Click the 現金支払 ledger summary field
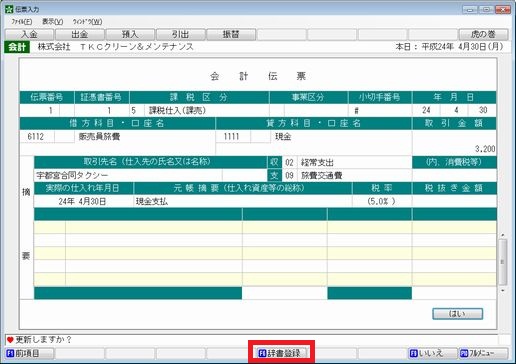 (x=243, y=201)
